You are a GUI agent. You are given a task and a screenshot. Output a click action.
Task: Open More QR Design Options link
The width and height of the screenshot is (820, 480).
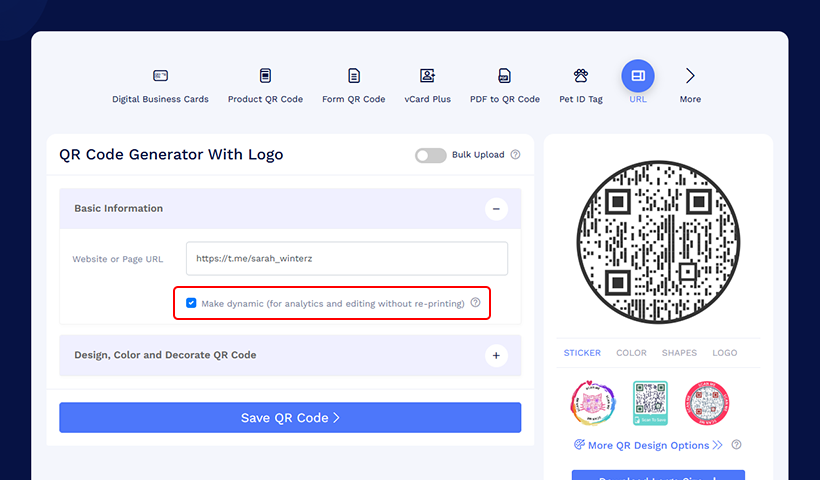point(648,445)
